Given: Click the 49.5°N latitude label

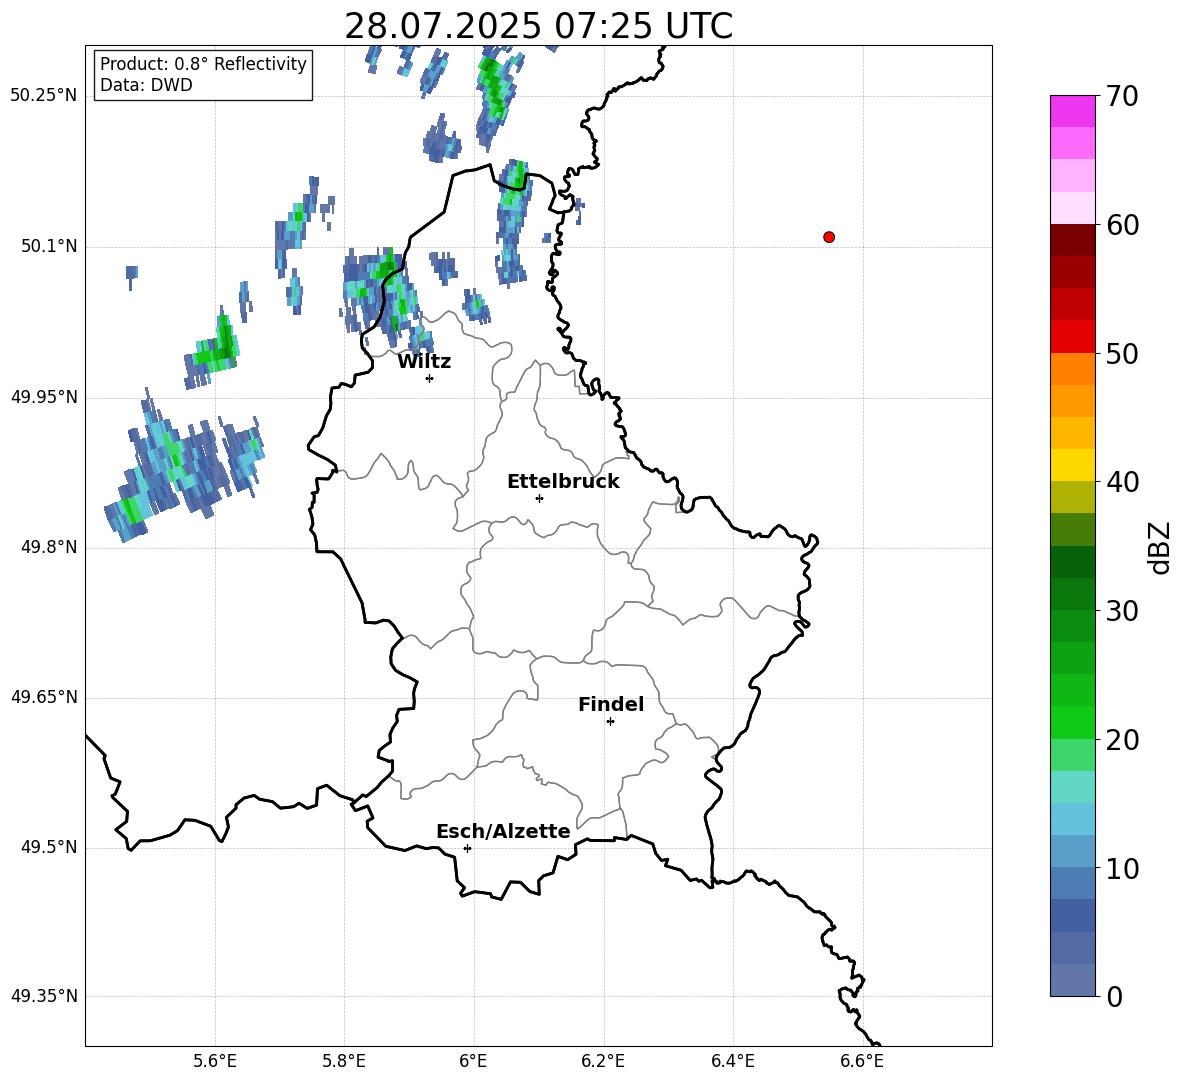Looking at the screenshot, I should tap(49, 847).
